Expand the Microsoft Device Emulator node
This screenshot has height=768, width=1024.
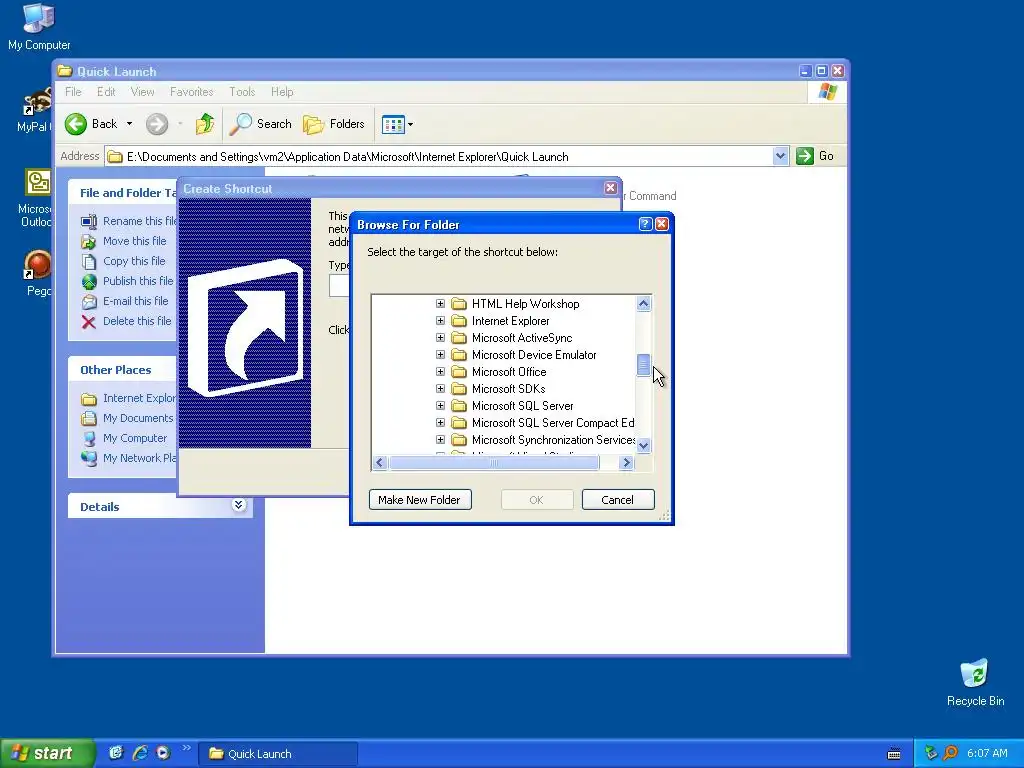click(440, 355)
